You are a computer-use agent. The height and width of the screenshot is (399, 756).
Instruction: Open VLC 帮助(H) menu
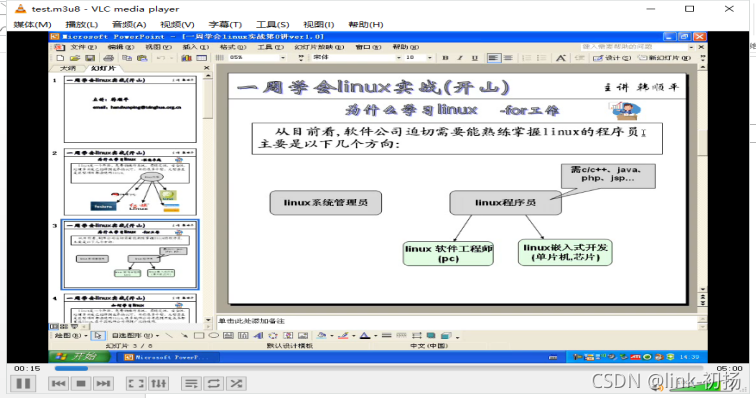coord(365,25)
